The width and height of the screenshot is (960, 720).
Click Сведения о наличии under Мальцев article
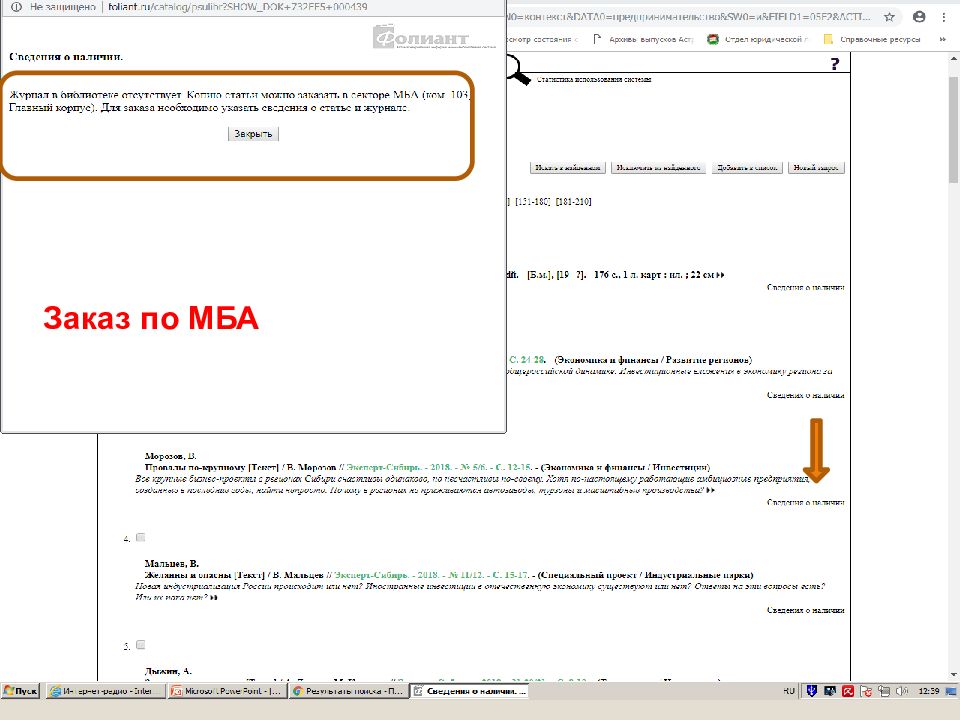(x=805, y=609)
